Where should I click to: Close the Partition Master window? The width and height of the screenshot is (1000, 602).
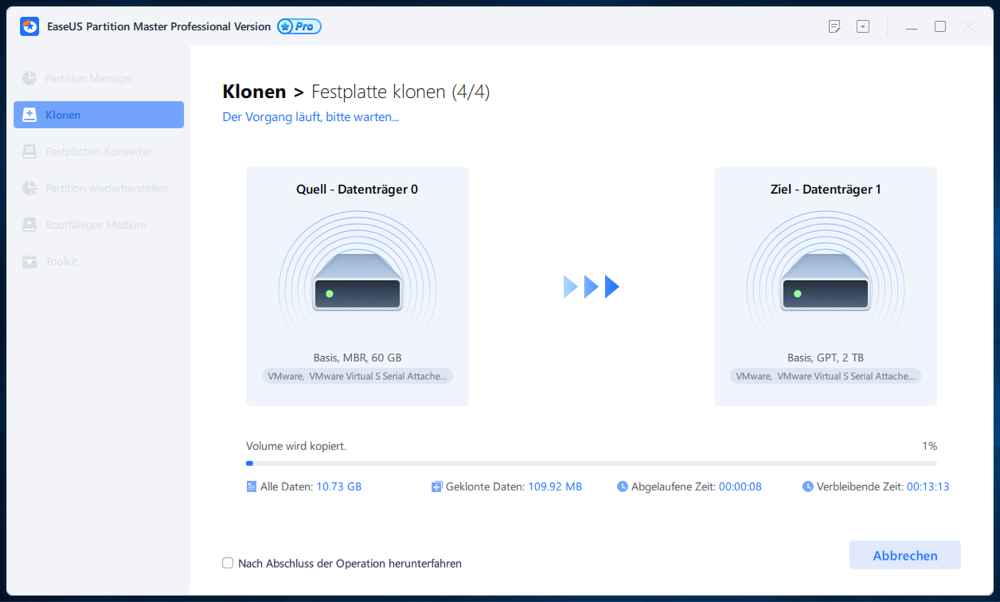(x=969, y=27)
